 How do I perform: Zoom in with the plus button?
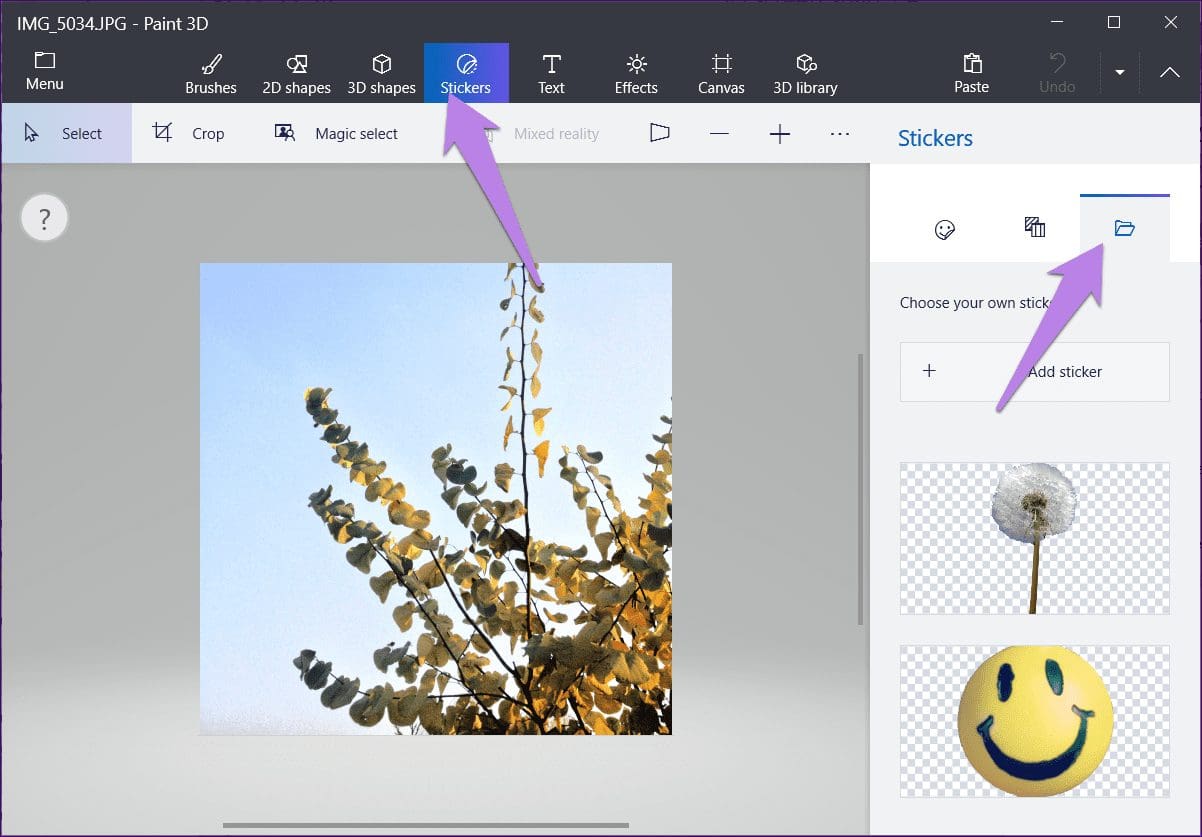[x=780, y=133]
